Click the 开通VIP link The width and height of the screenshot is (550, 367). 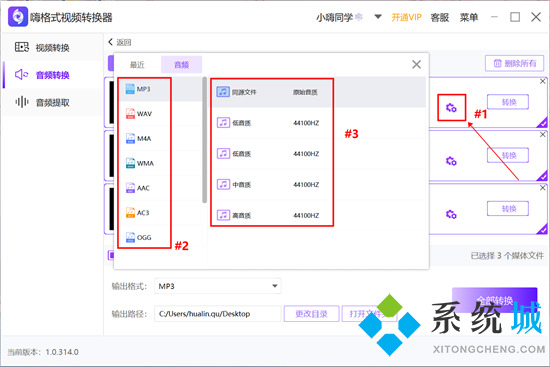click(x=407, y=17)
